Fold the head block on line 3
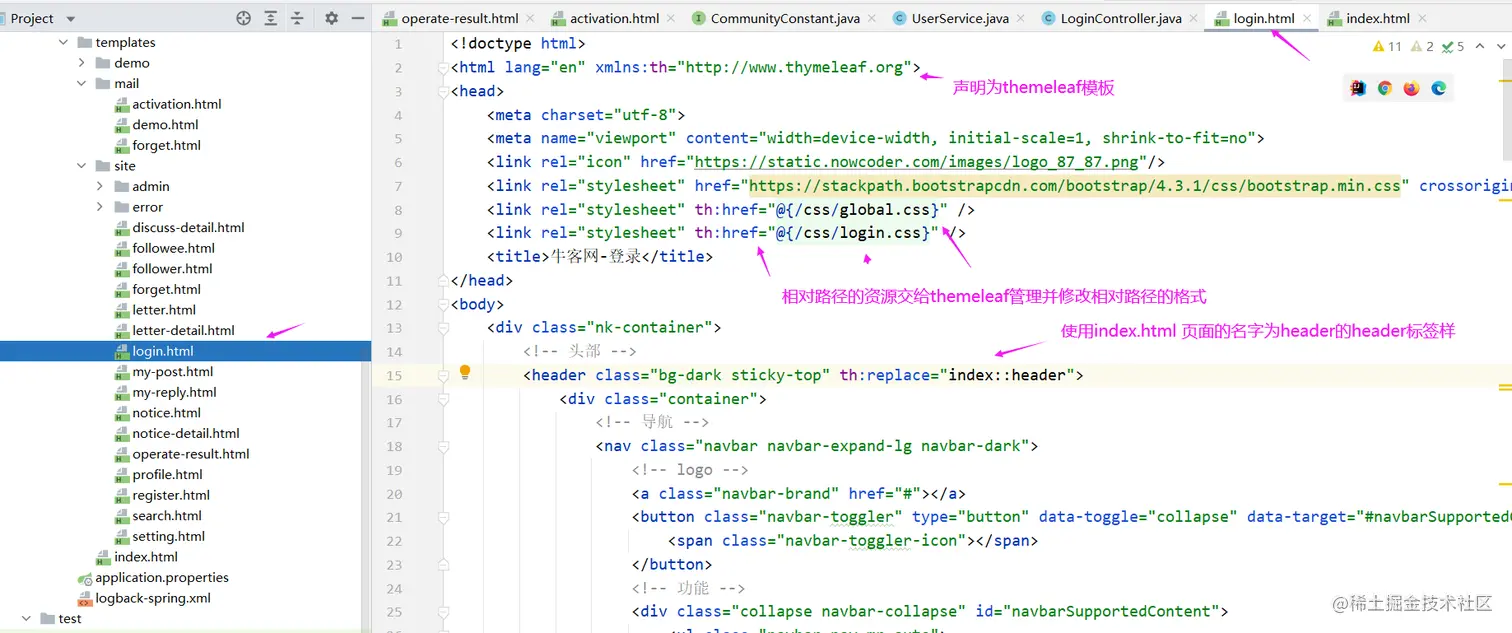 click(443, 91)
